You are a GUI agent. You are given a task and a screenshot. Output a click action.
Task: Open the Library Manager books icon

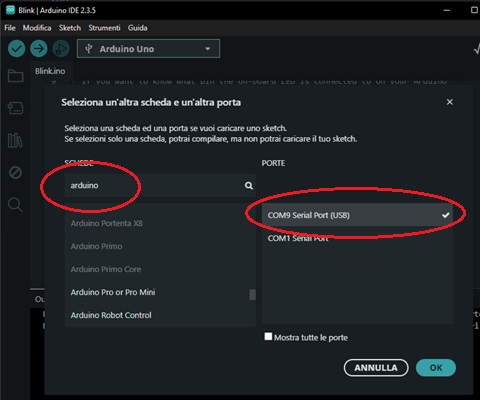15,140
